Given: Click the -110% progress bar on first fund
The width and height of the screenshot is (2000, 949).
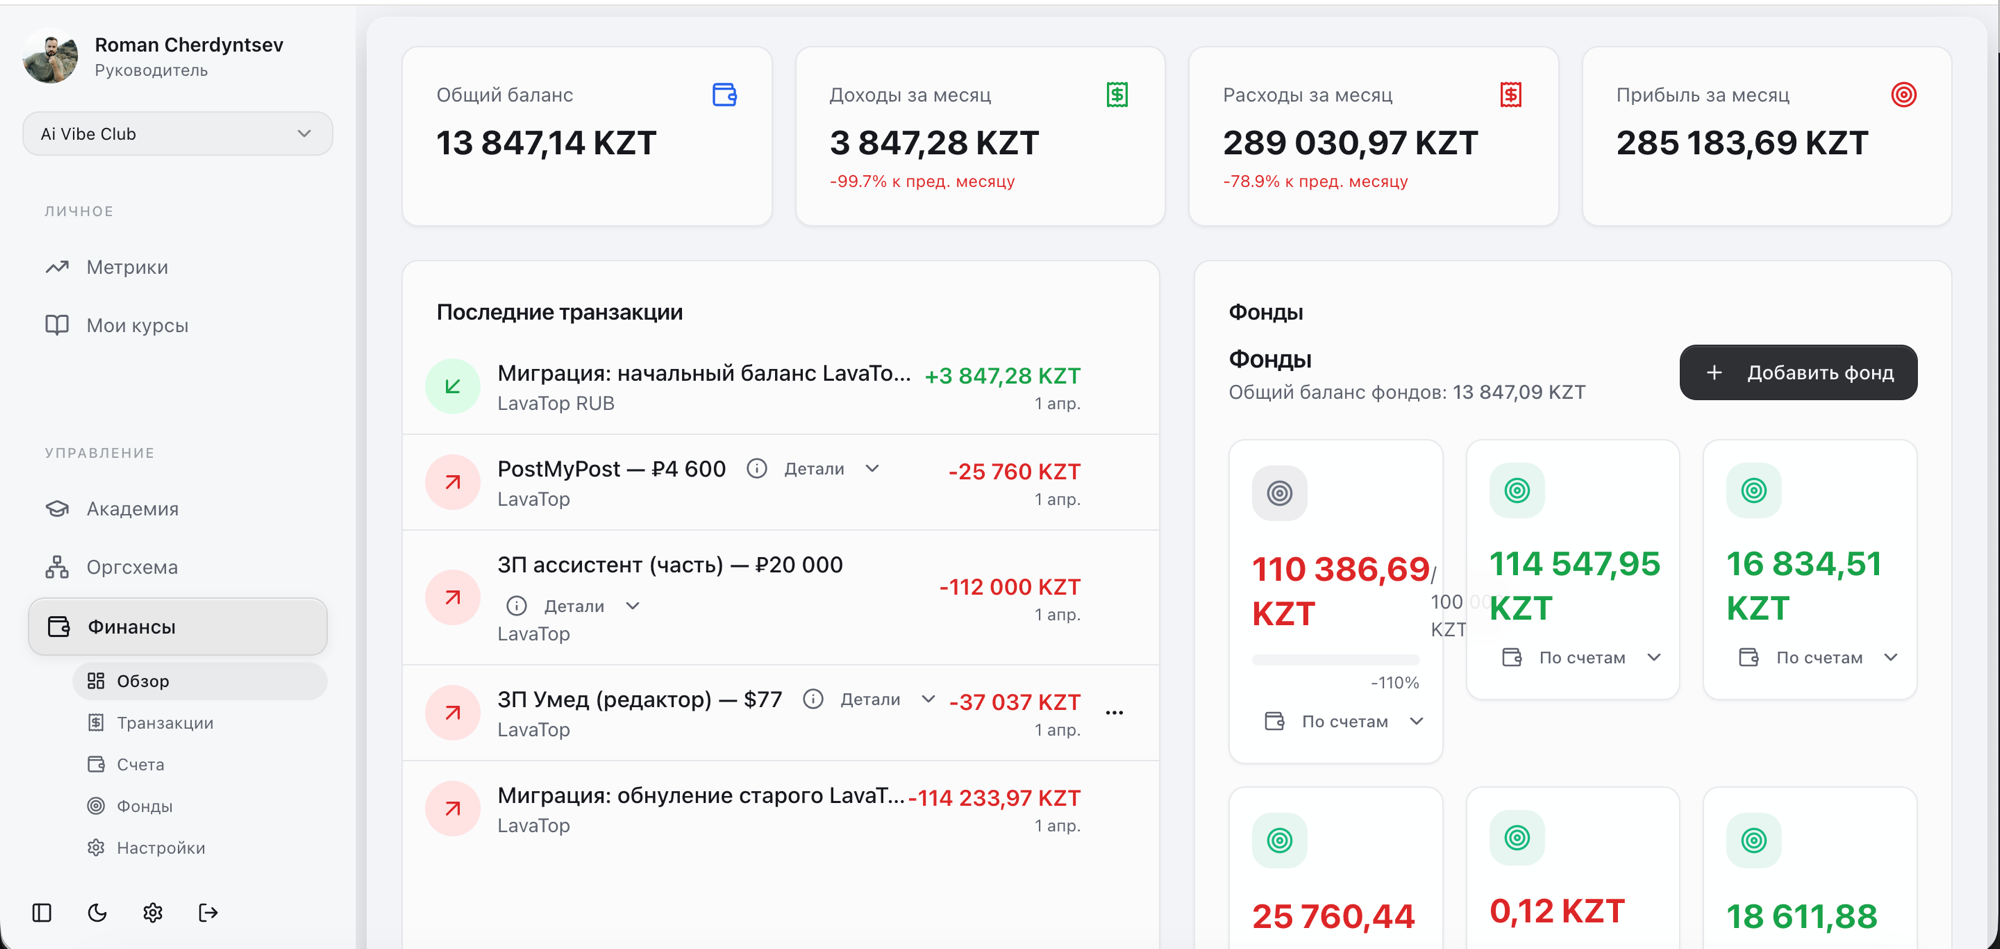Looking at the screenshot, I should tap(1336, 660).
